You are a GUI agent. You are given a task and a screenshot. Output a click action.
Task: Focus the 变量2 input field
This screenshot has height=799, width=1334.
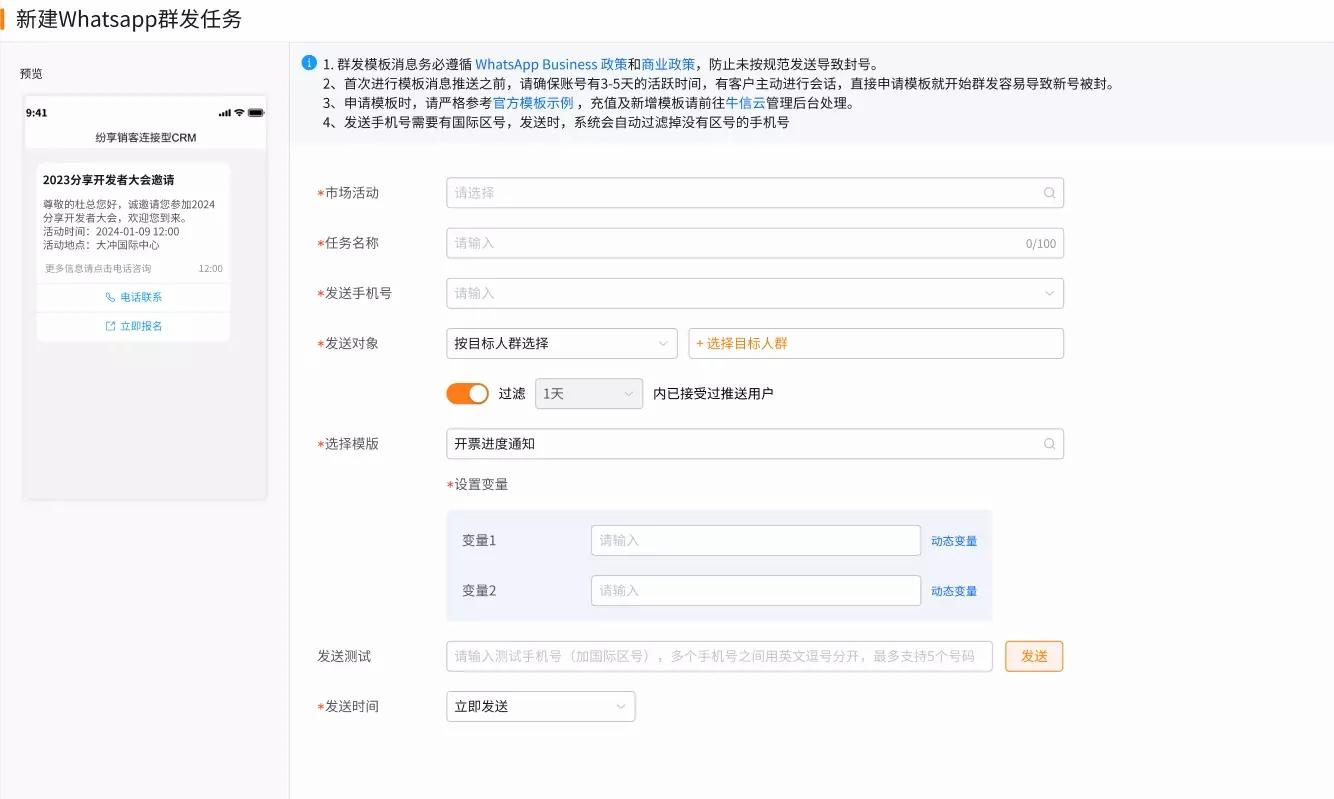tap(756, 590)
